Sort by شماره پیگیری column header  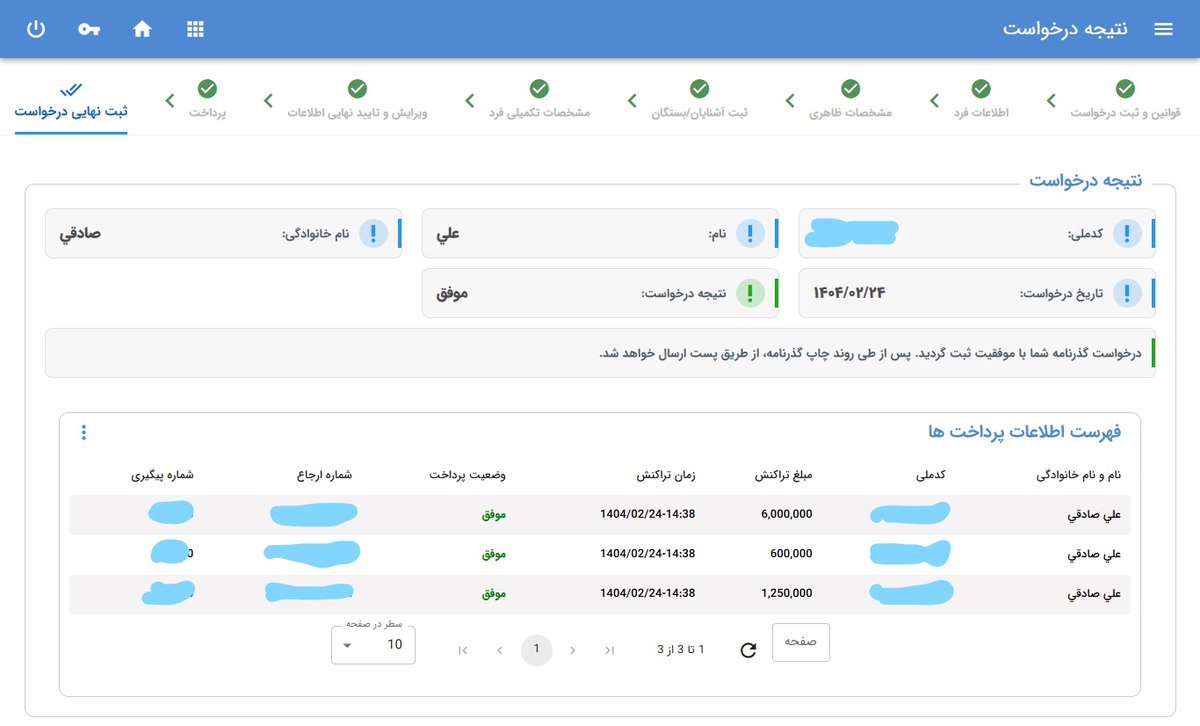161,475
